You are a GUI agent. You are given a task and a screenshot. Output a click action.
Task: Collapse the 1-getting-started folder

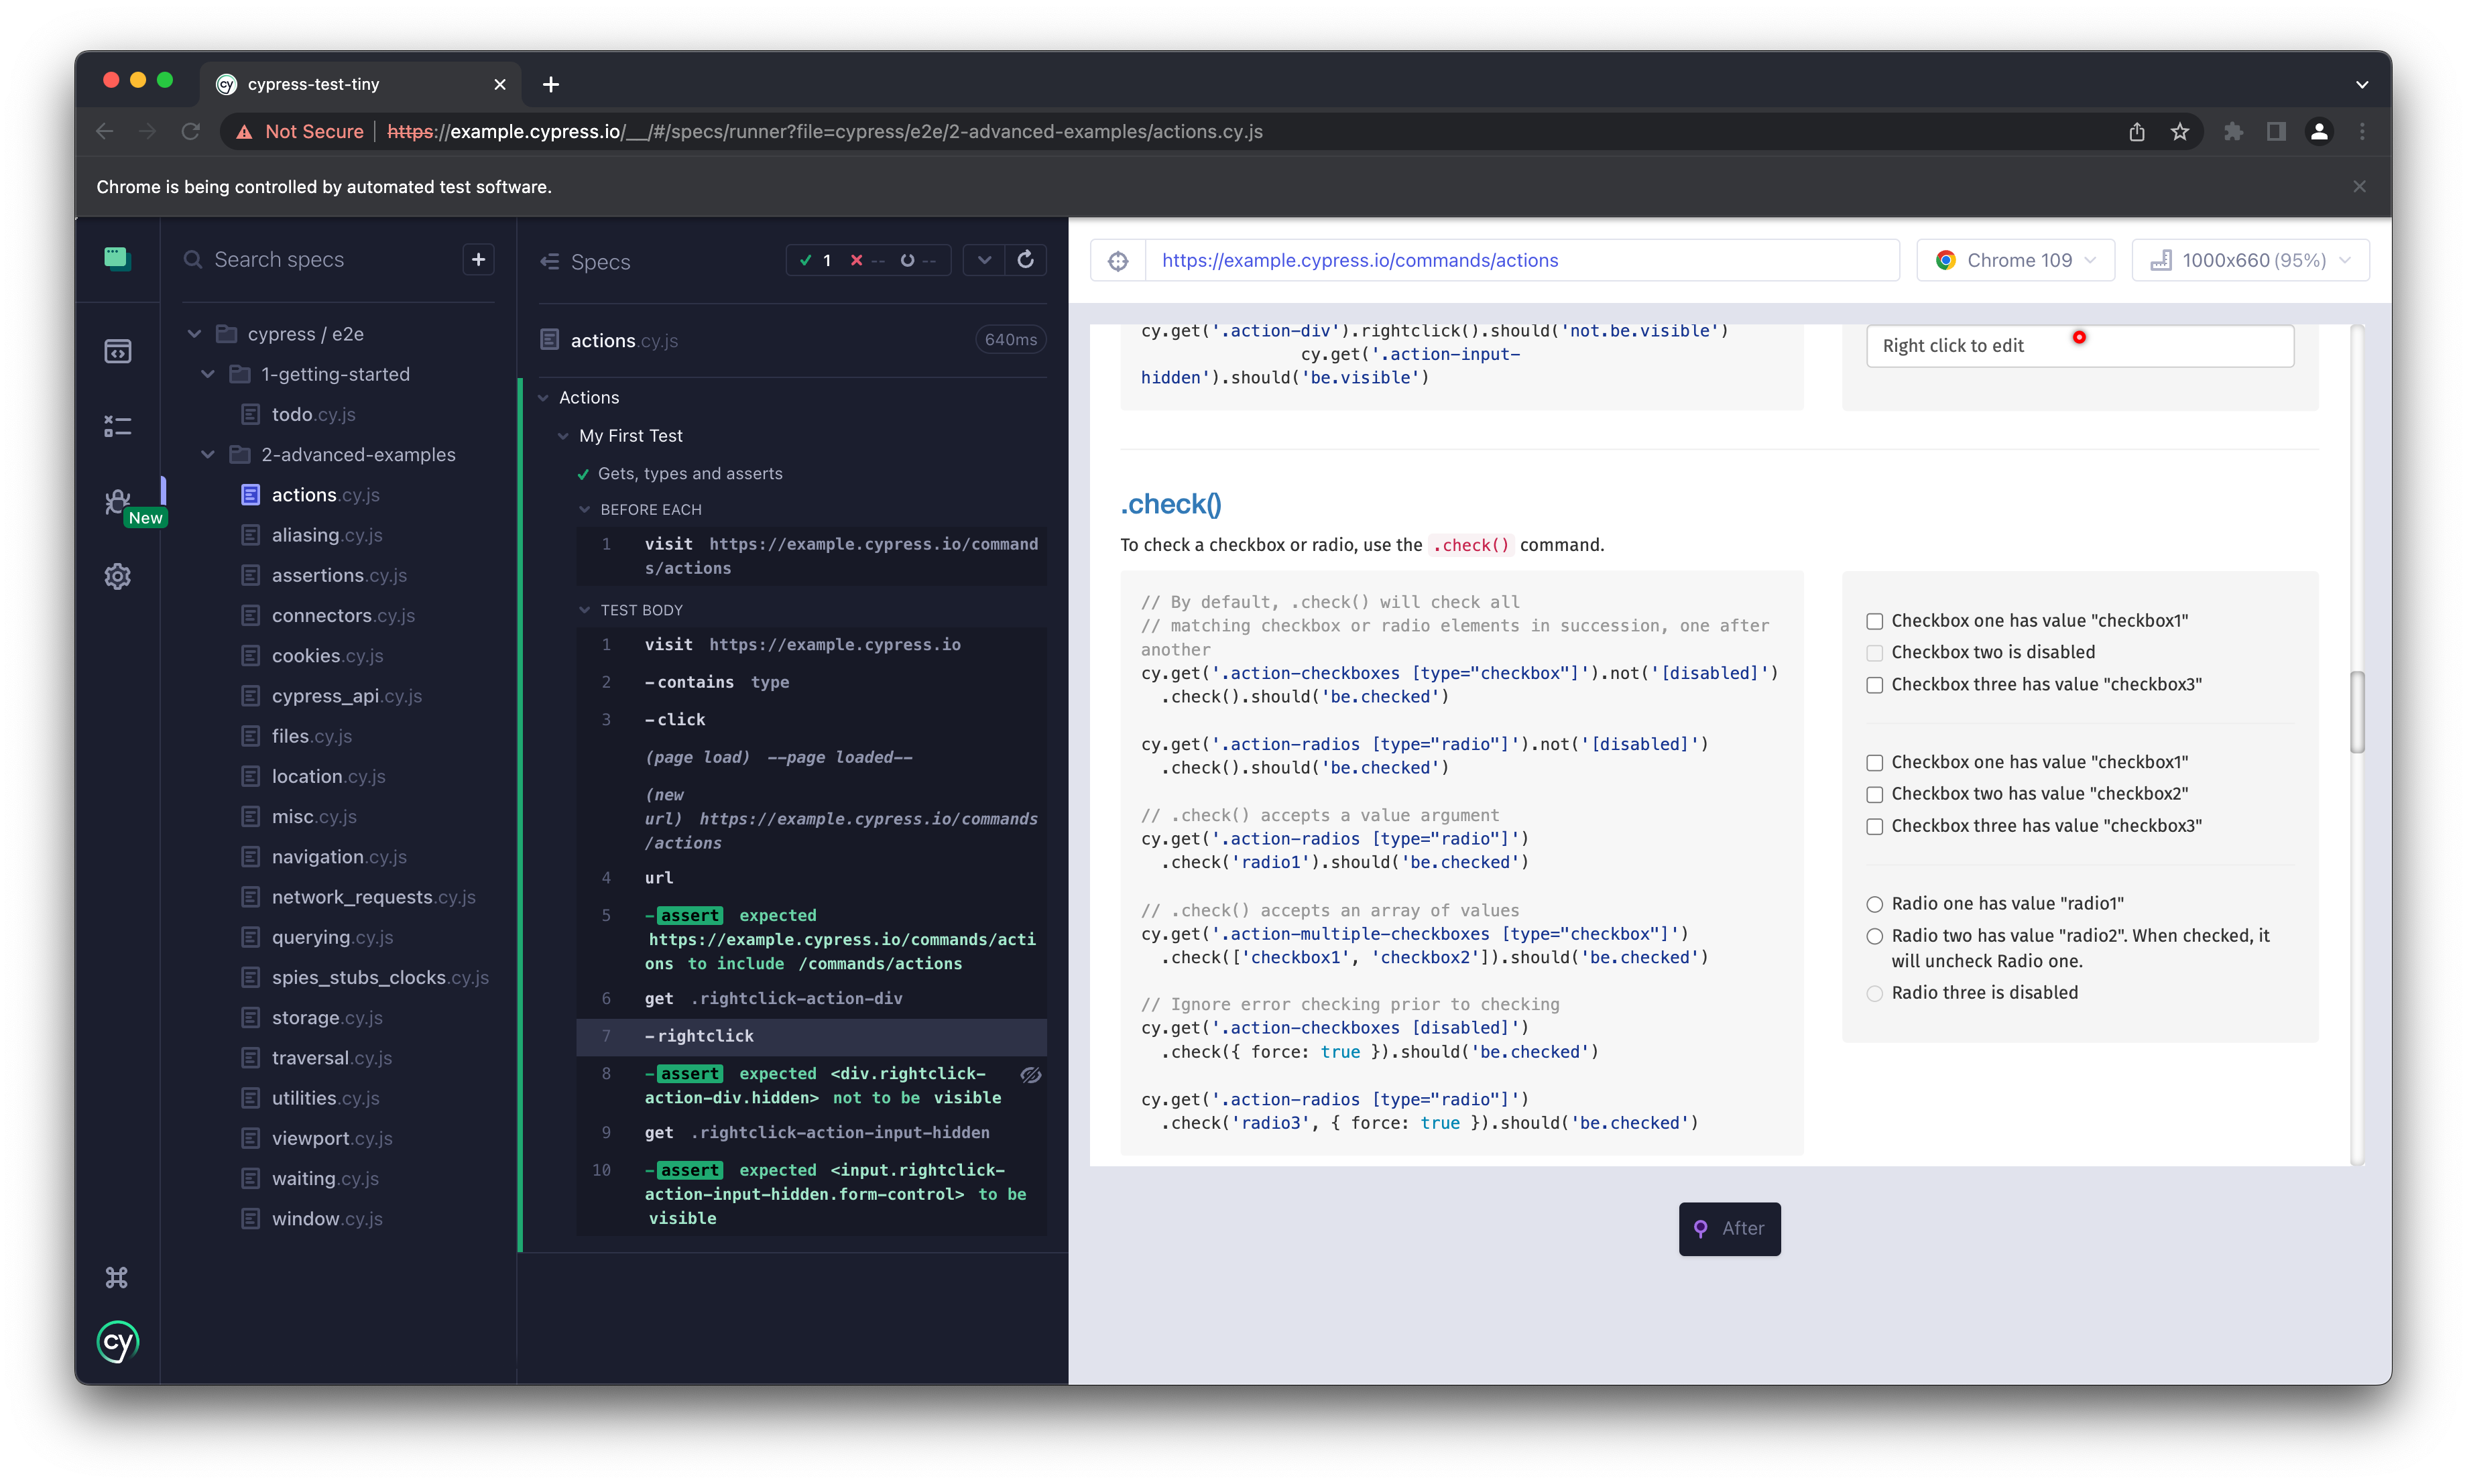[x=208, y=374]
